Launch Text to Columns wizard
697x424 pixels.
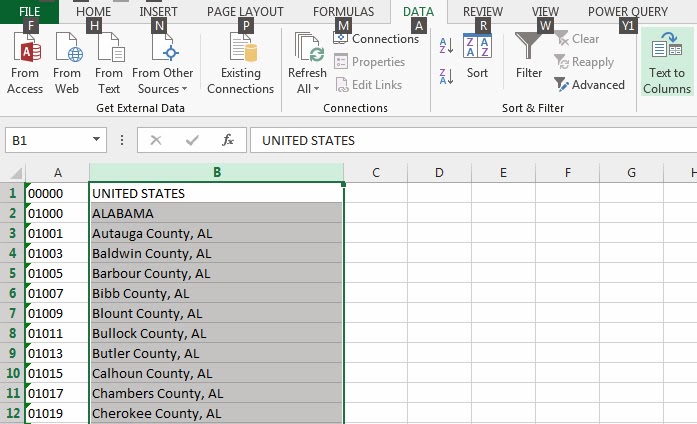(666, 62)
